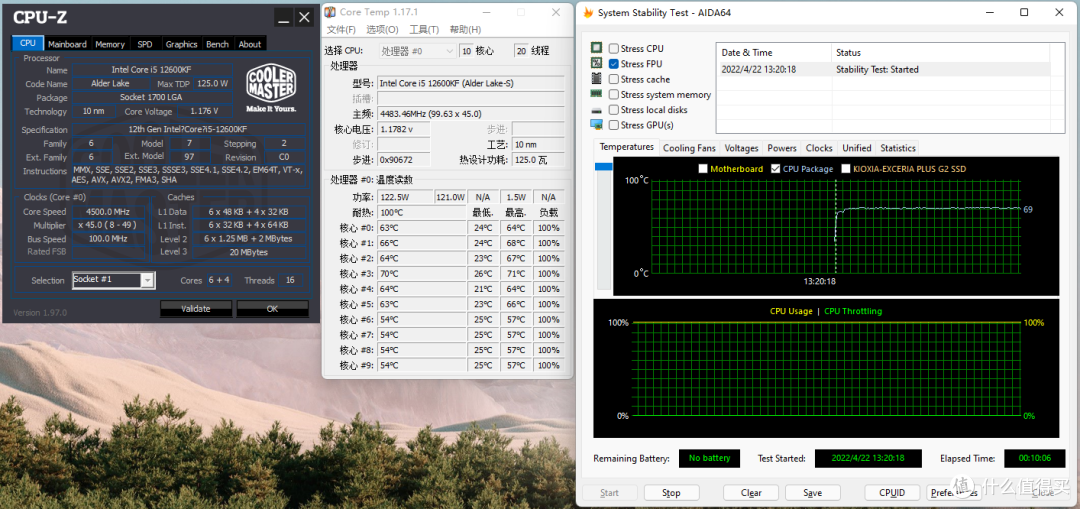Click the Stress FPU icon

(596, 63)
